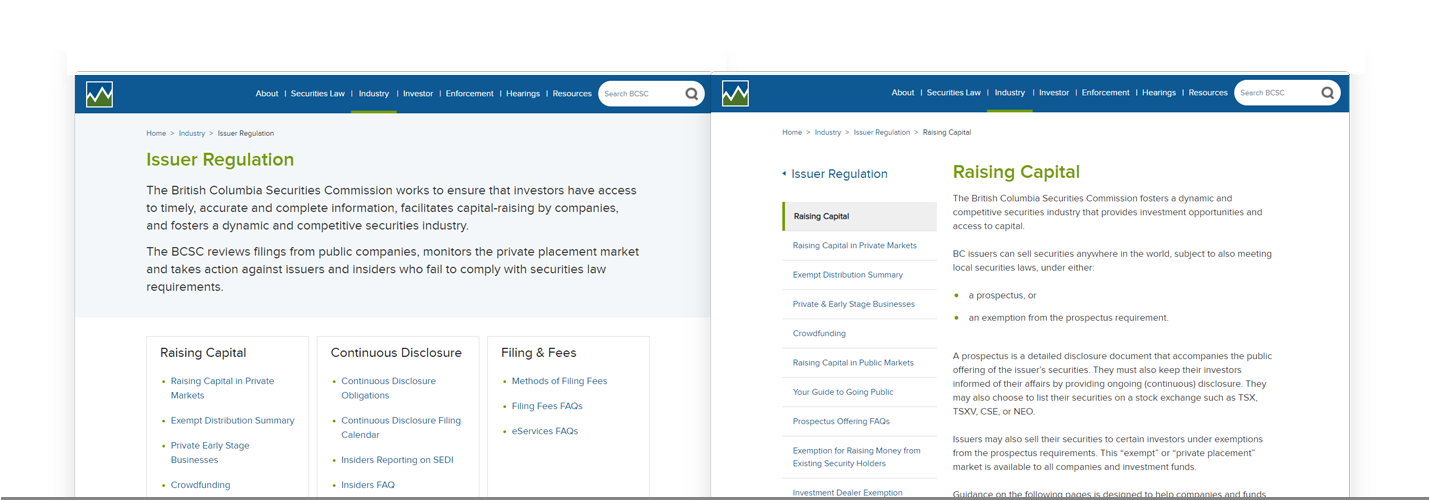Click search magnifier icon in left page
The height and width of the screenshot is (500, 1430).
[692, 94]
